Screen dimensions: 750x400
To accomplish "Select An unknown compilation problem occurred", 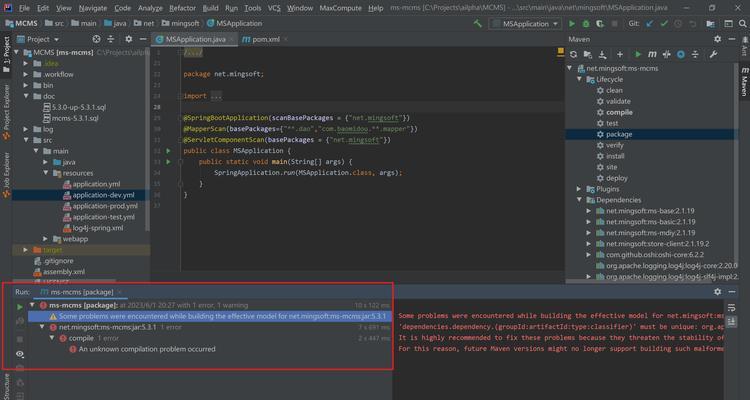I will (x=147, y=349).
